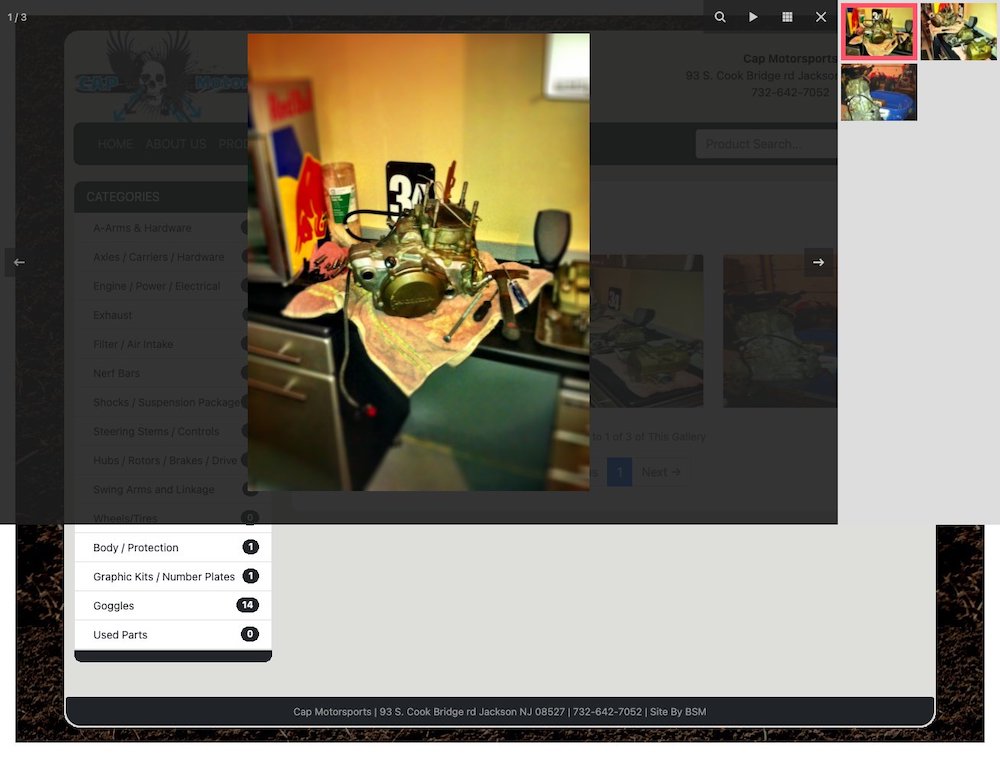Click the 14 count badge beside Goggles
Image resolution: width=1000 pixels, height=758 pixels.
coord(247,605)
